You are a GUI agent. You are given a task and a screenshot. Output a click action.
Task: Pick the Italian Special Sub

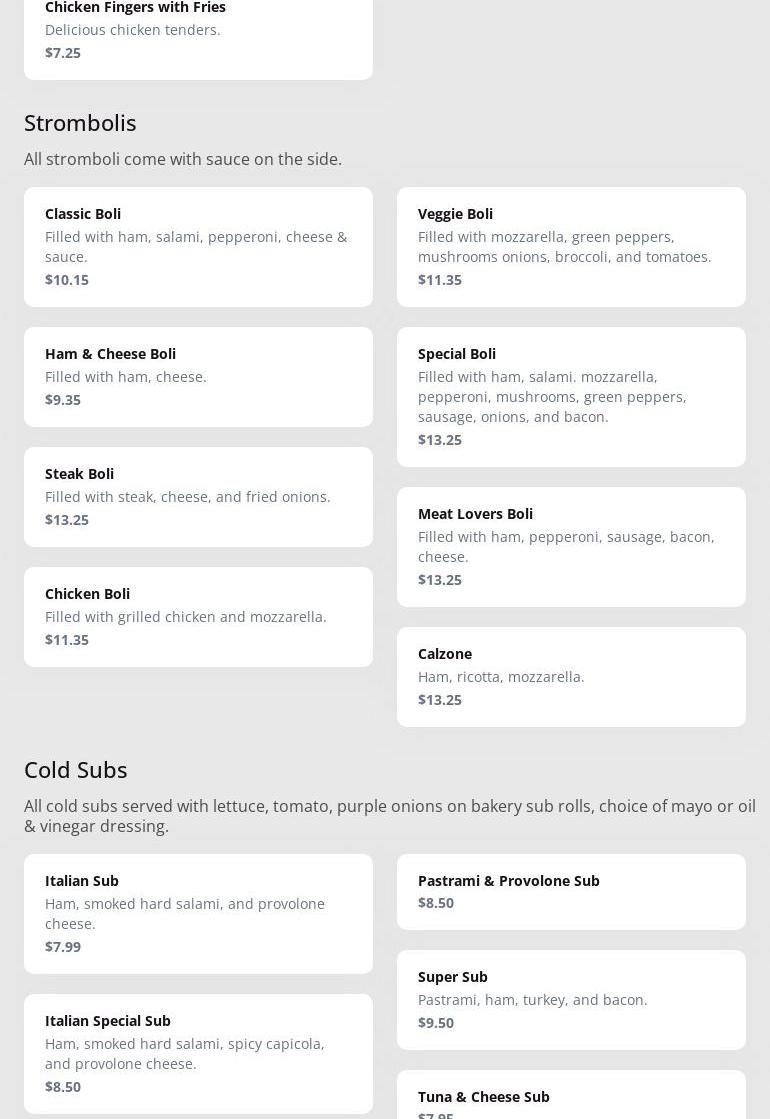pyautogui.click(x=198, y=1053)
